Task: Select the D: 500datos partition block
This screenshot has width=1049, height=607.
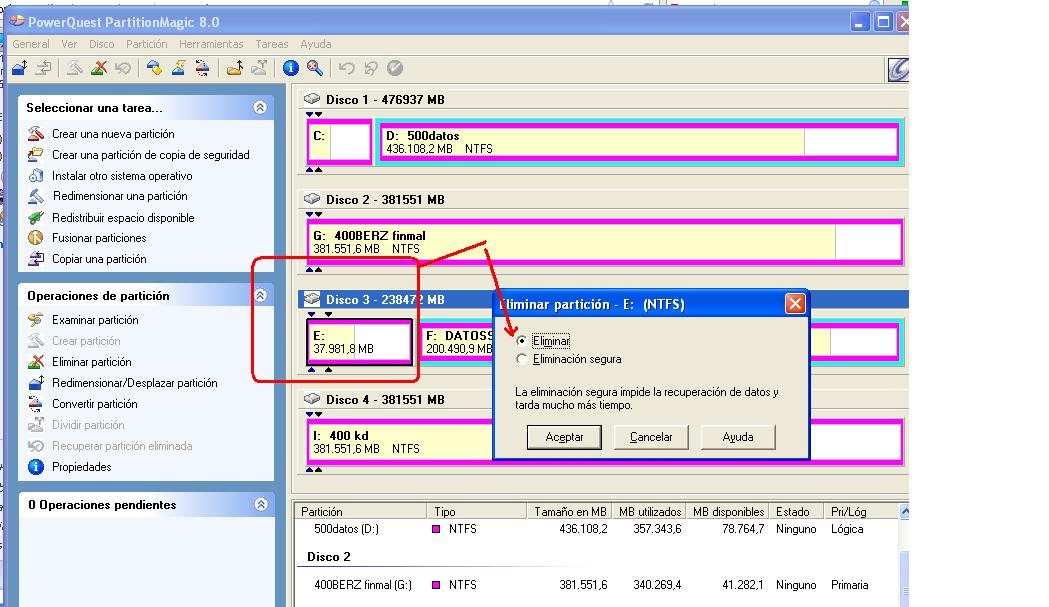Action: click(x=639, y=141)
